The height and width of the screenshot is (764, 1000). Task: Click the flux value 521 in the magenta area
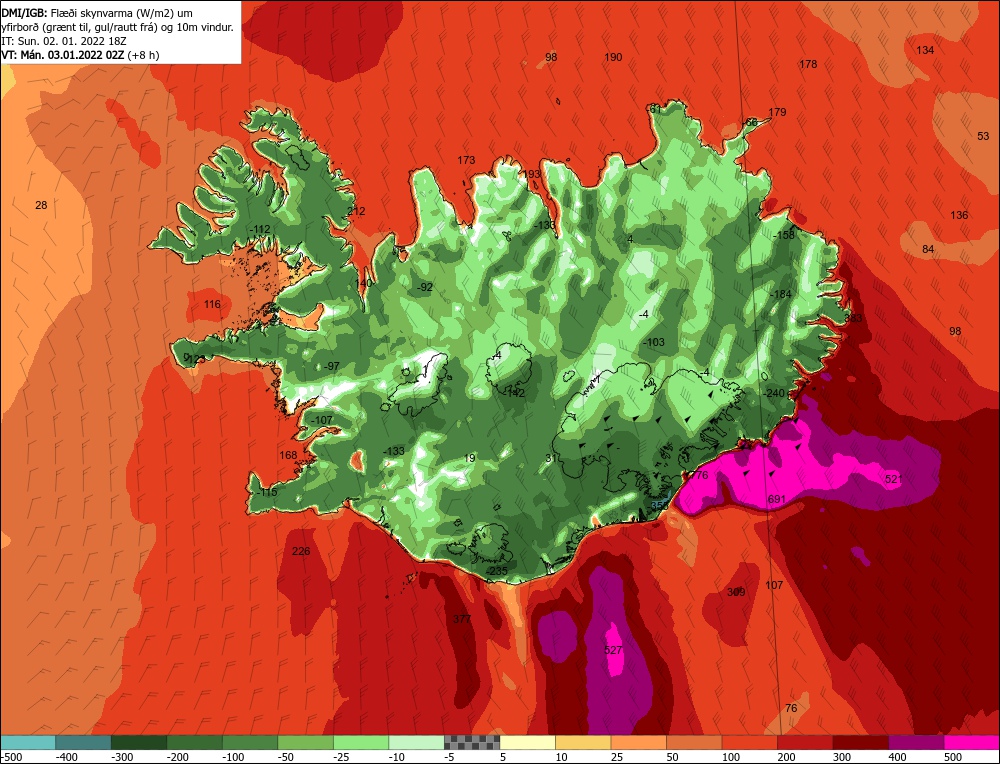894,479
